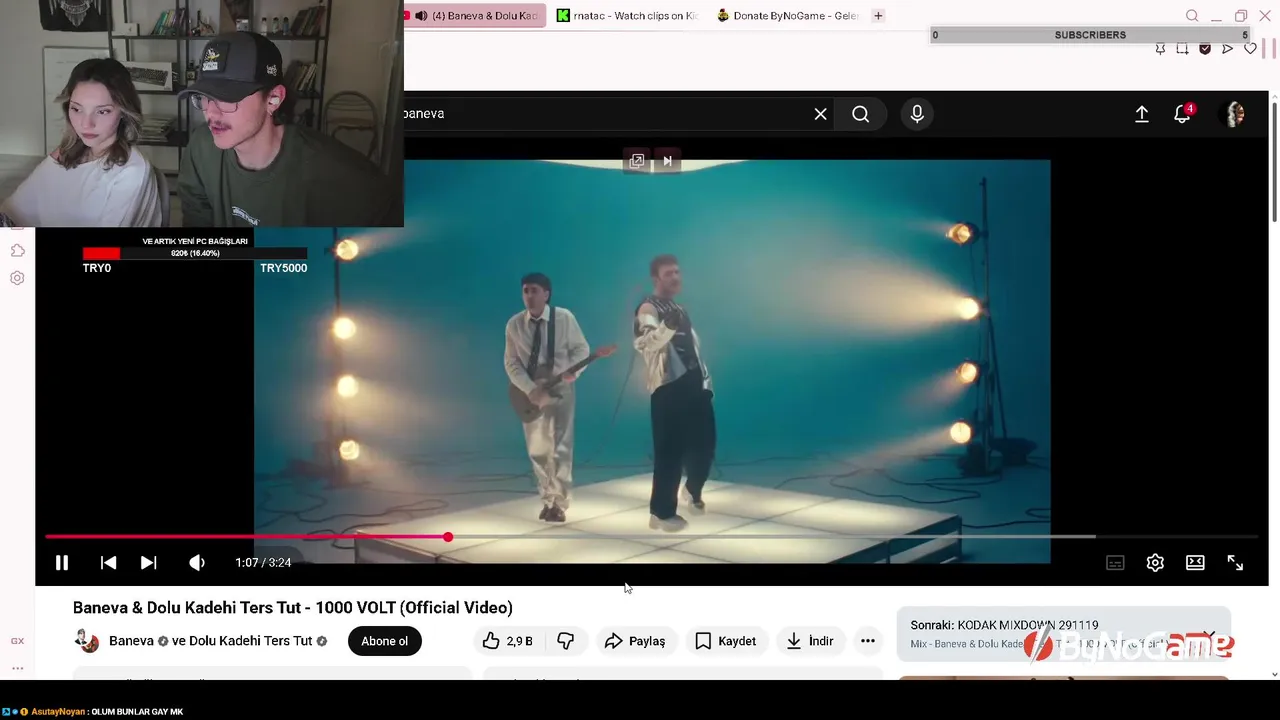The image size is (1280, 720).
Task: Open the up-next KODAK MIXDOWN playlist card
Action: point(1063,634)
